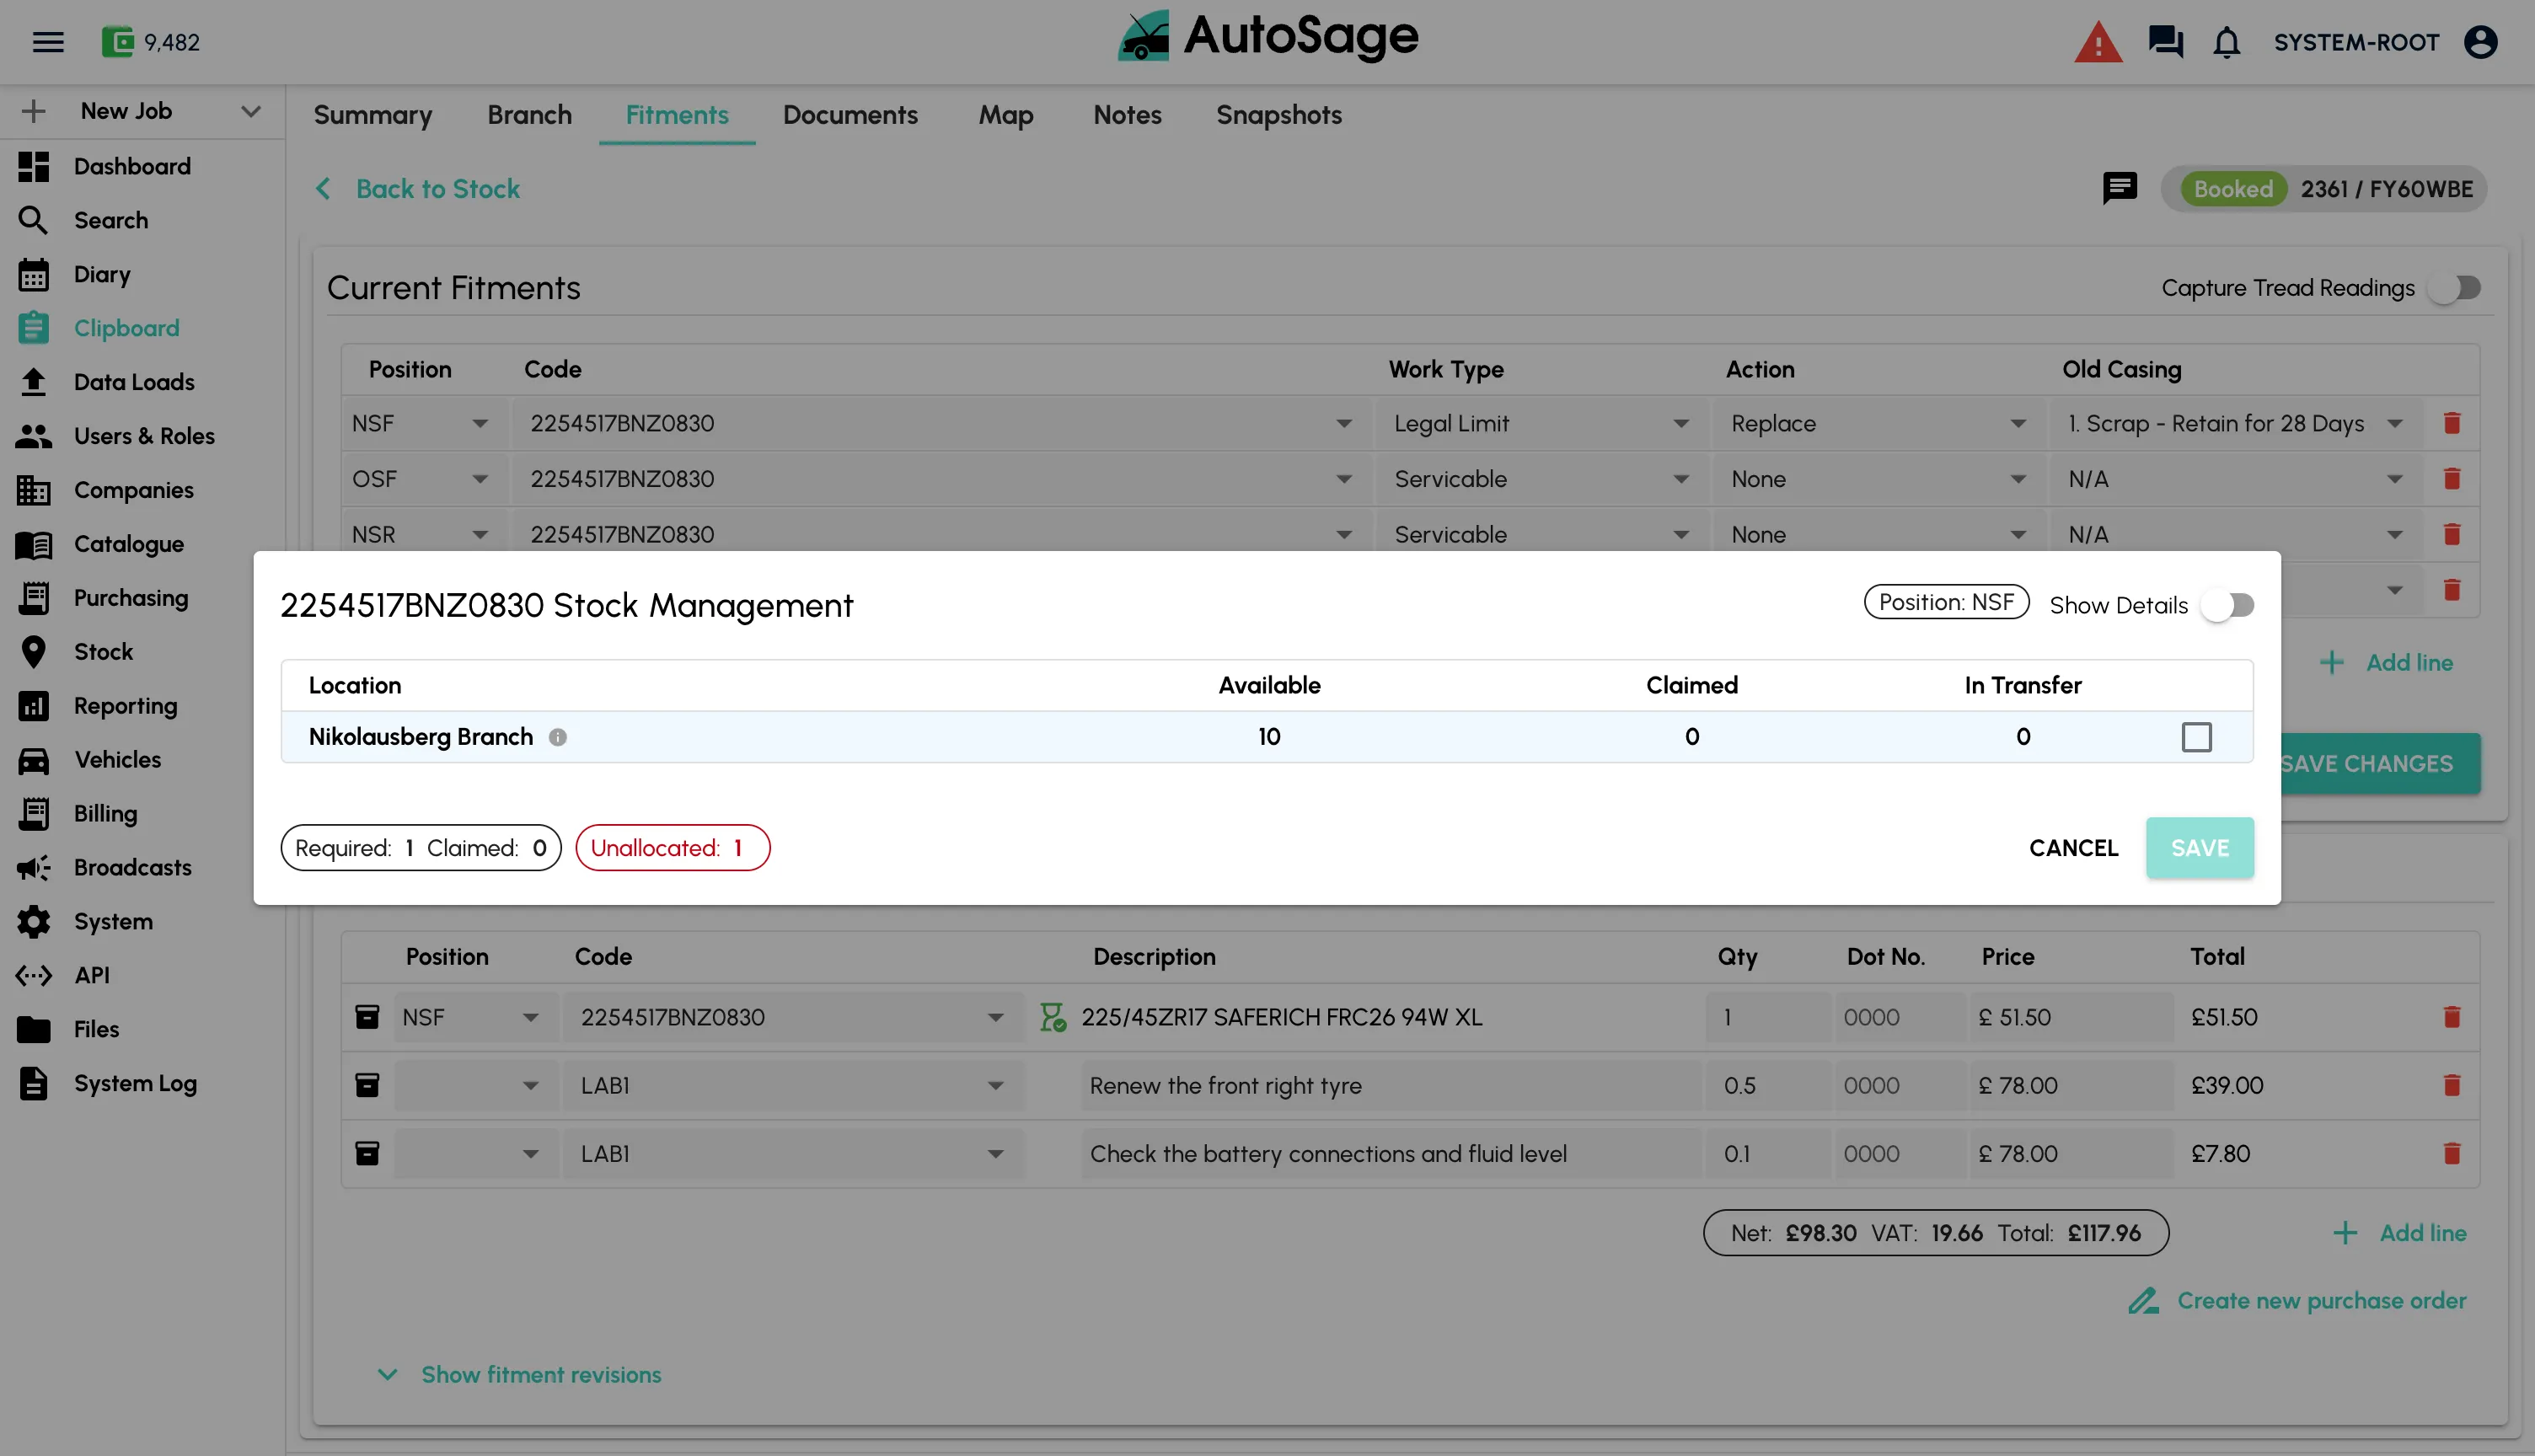The image size is (2535, 1456).
Task: Click Create new purchase order
Action: coord(2297,1301)
